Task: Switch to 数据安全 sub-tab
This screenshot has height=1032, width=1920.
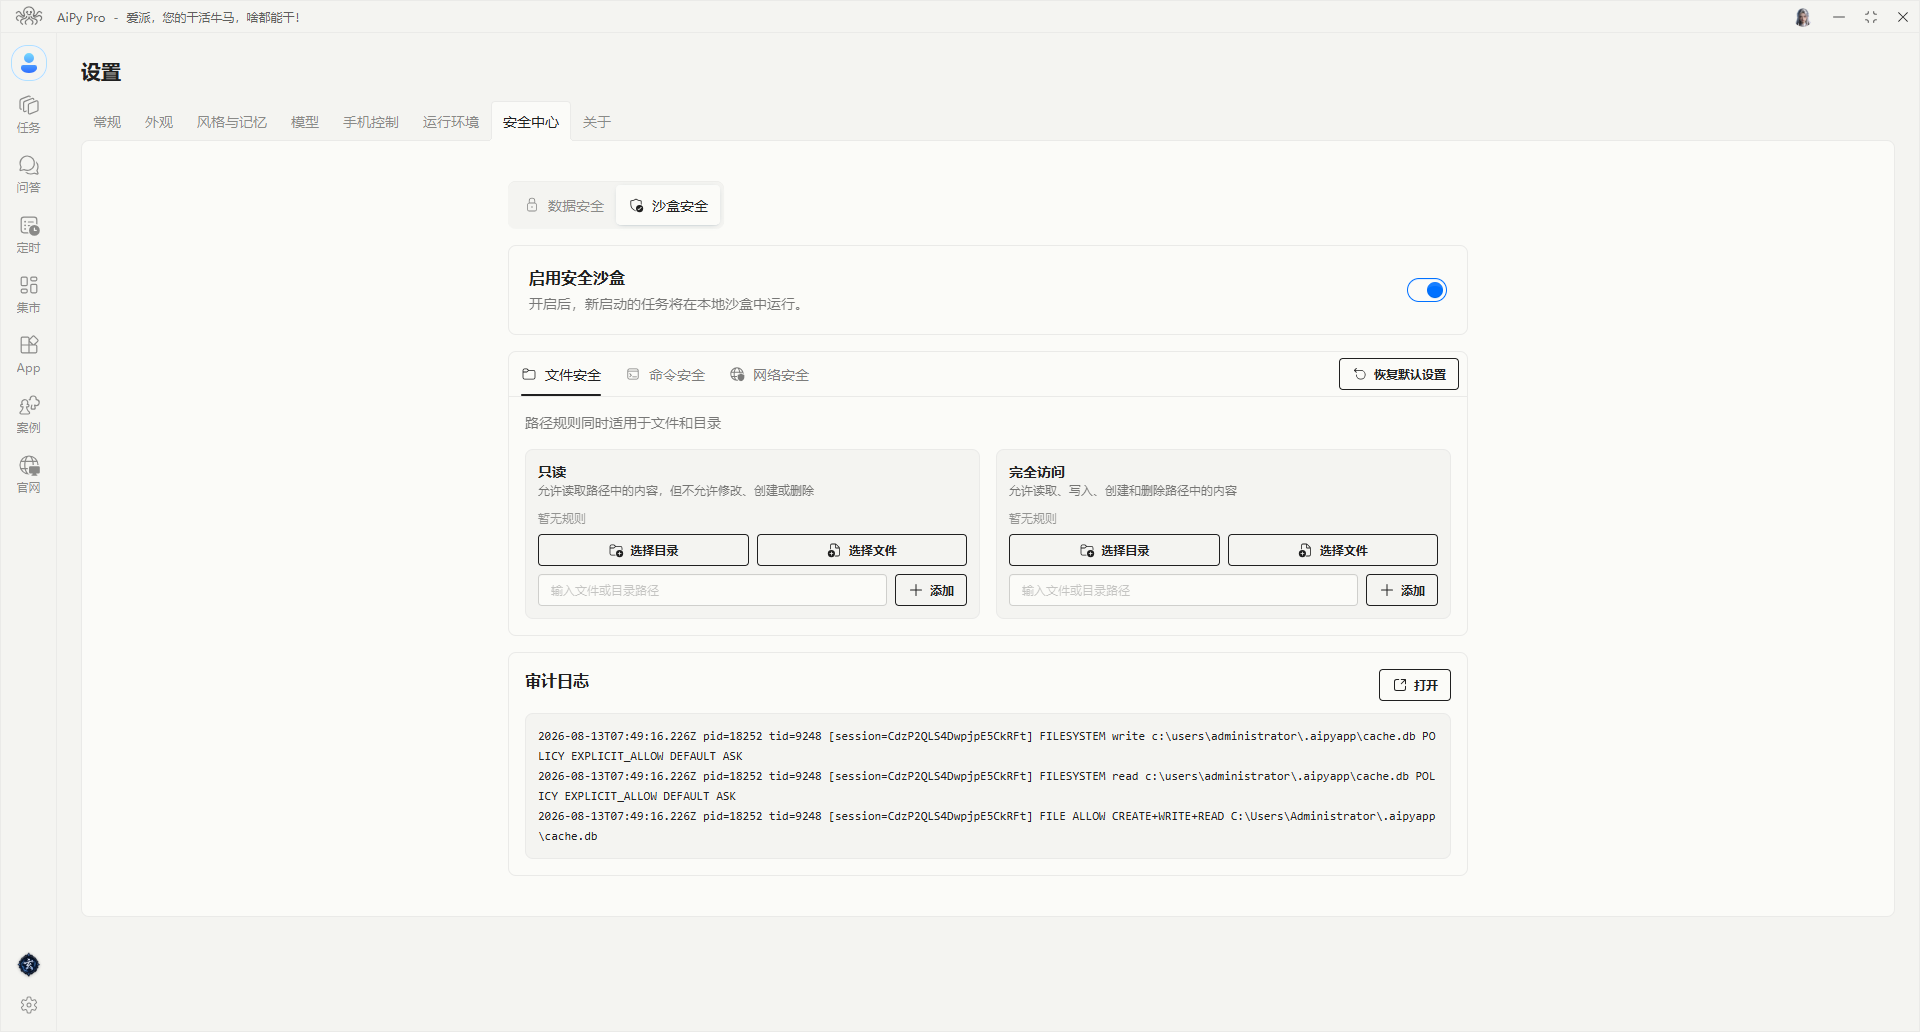Action: (565, 205)
